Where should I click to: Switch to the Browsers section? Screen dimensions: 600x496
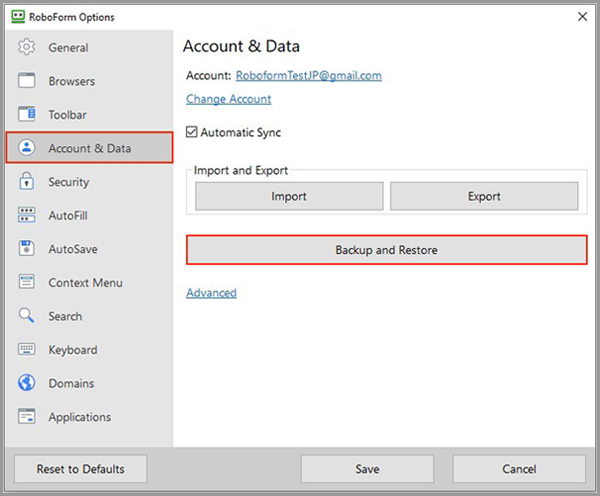point(89,81)
